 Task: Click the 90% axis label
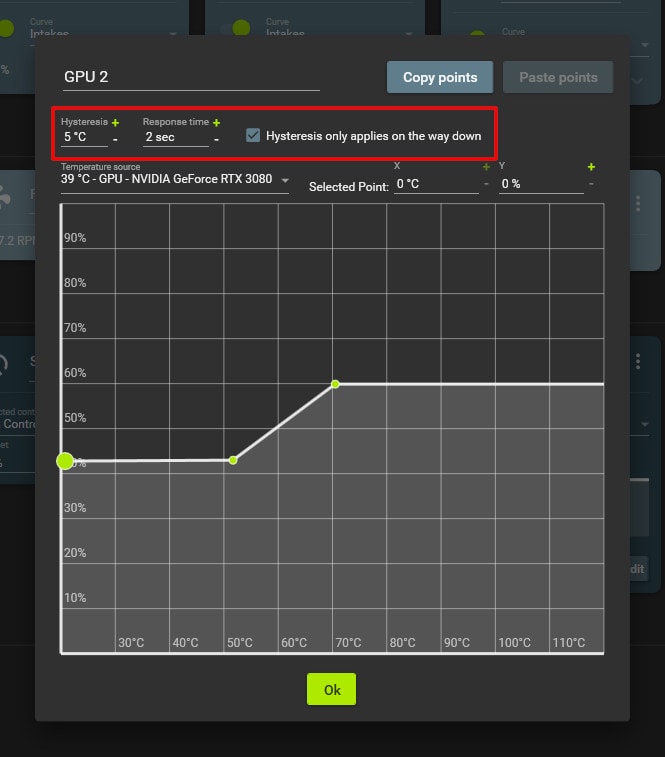coord(75,238)
